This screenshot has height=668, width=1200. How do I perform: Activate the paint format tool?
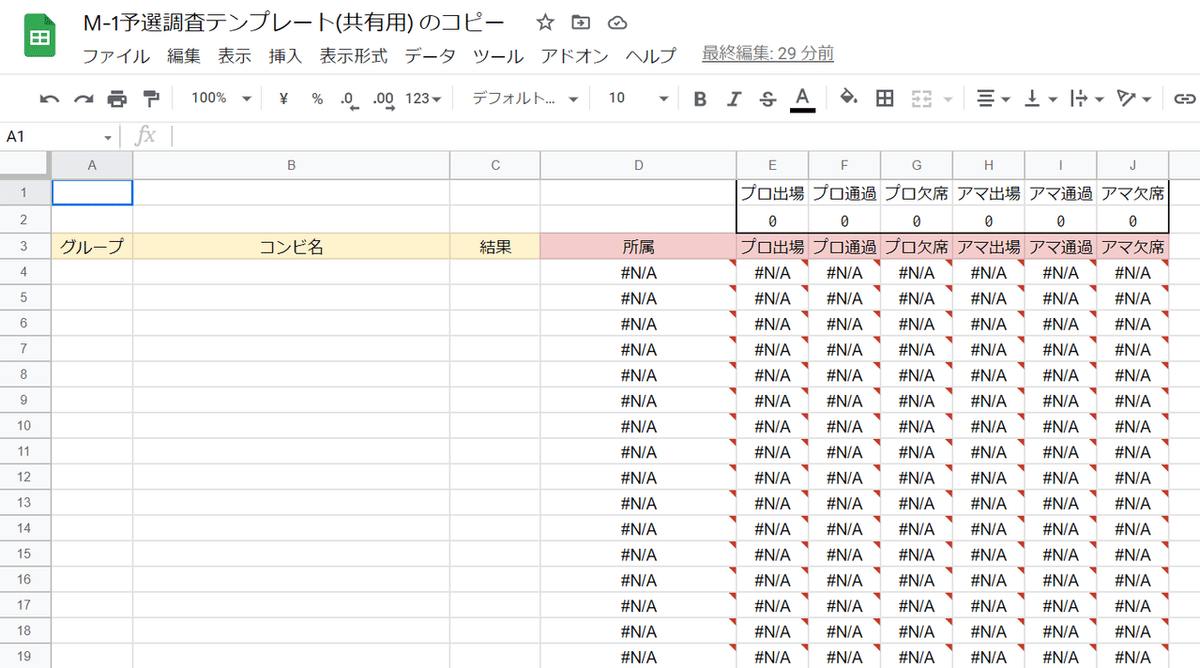tap(150, 98)
